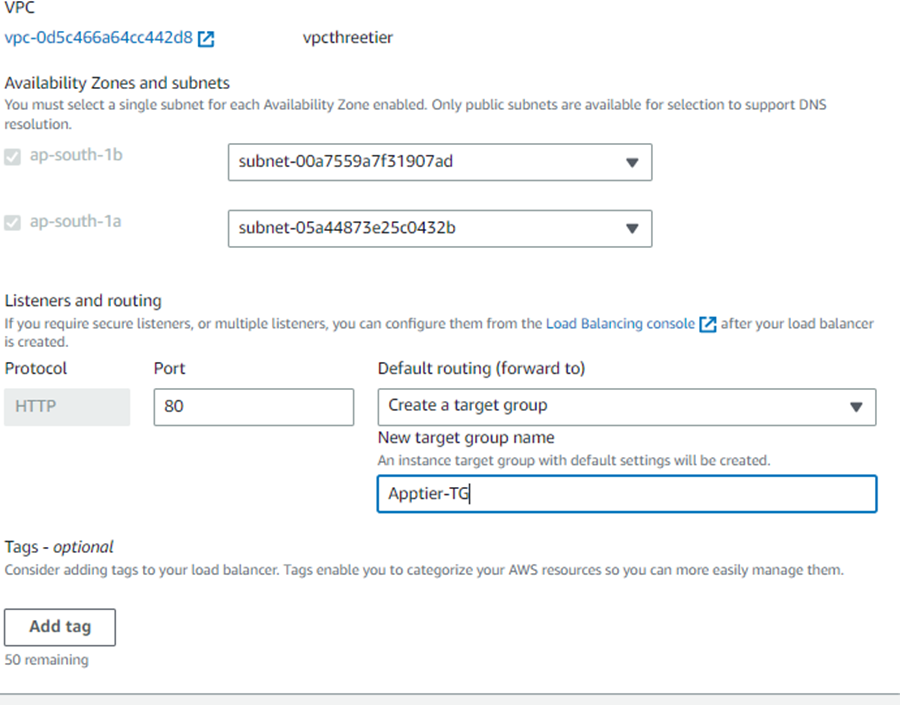Select the Availability Zones and subnets heading
900x705 pixels.
click(x=117, y=83)
